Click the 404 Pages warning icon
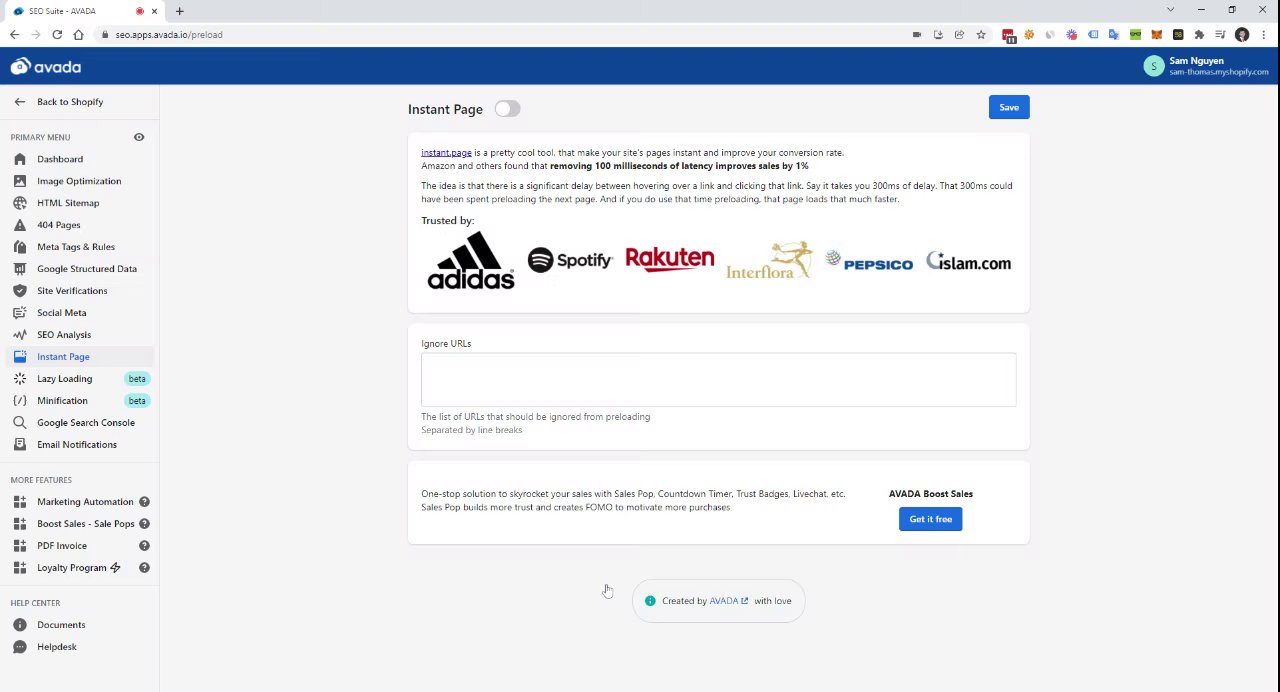 20,225
